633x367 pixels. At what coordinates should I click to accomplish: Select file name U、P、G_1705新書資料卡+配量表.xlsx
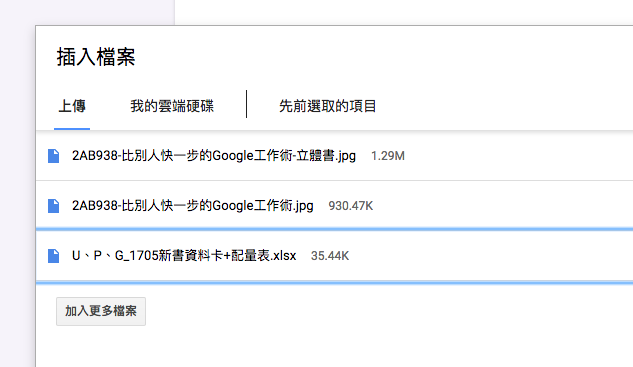point(184,256)
